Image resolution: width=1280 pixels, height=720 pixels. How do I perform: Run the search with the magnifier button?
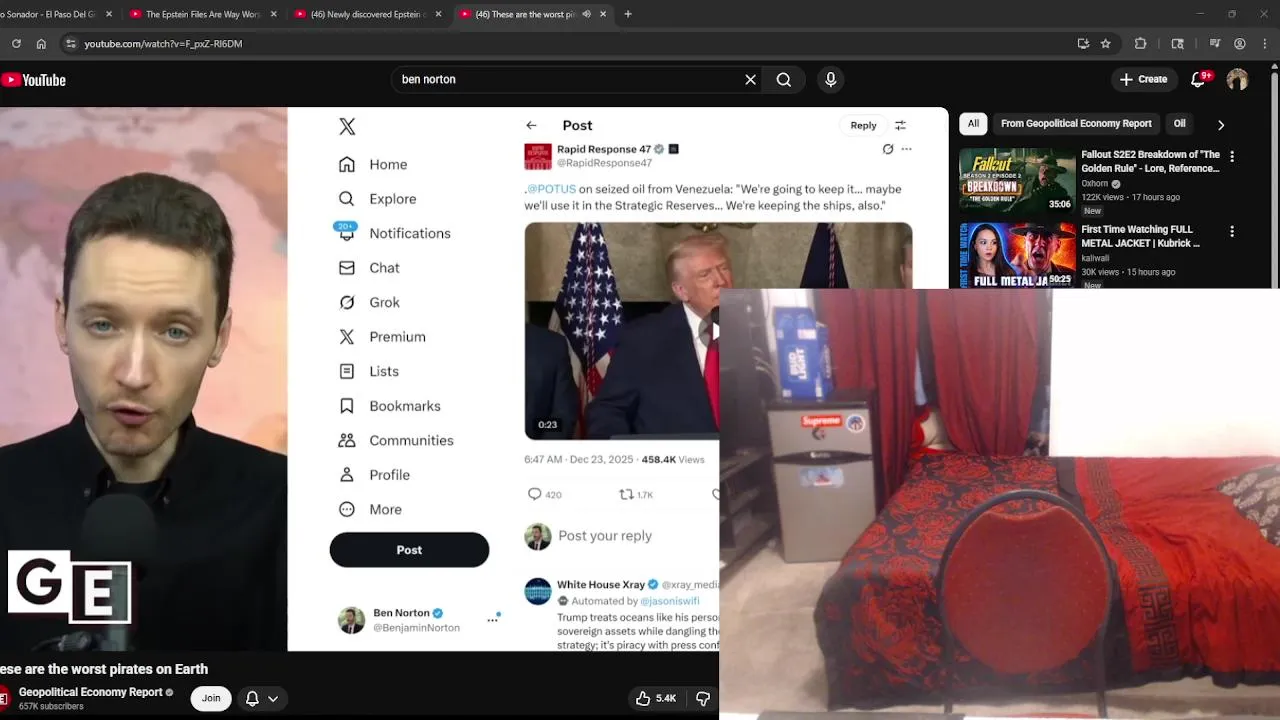(784, 80)
